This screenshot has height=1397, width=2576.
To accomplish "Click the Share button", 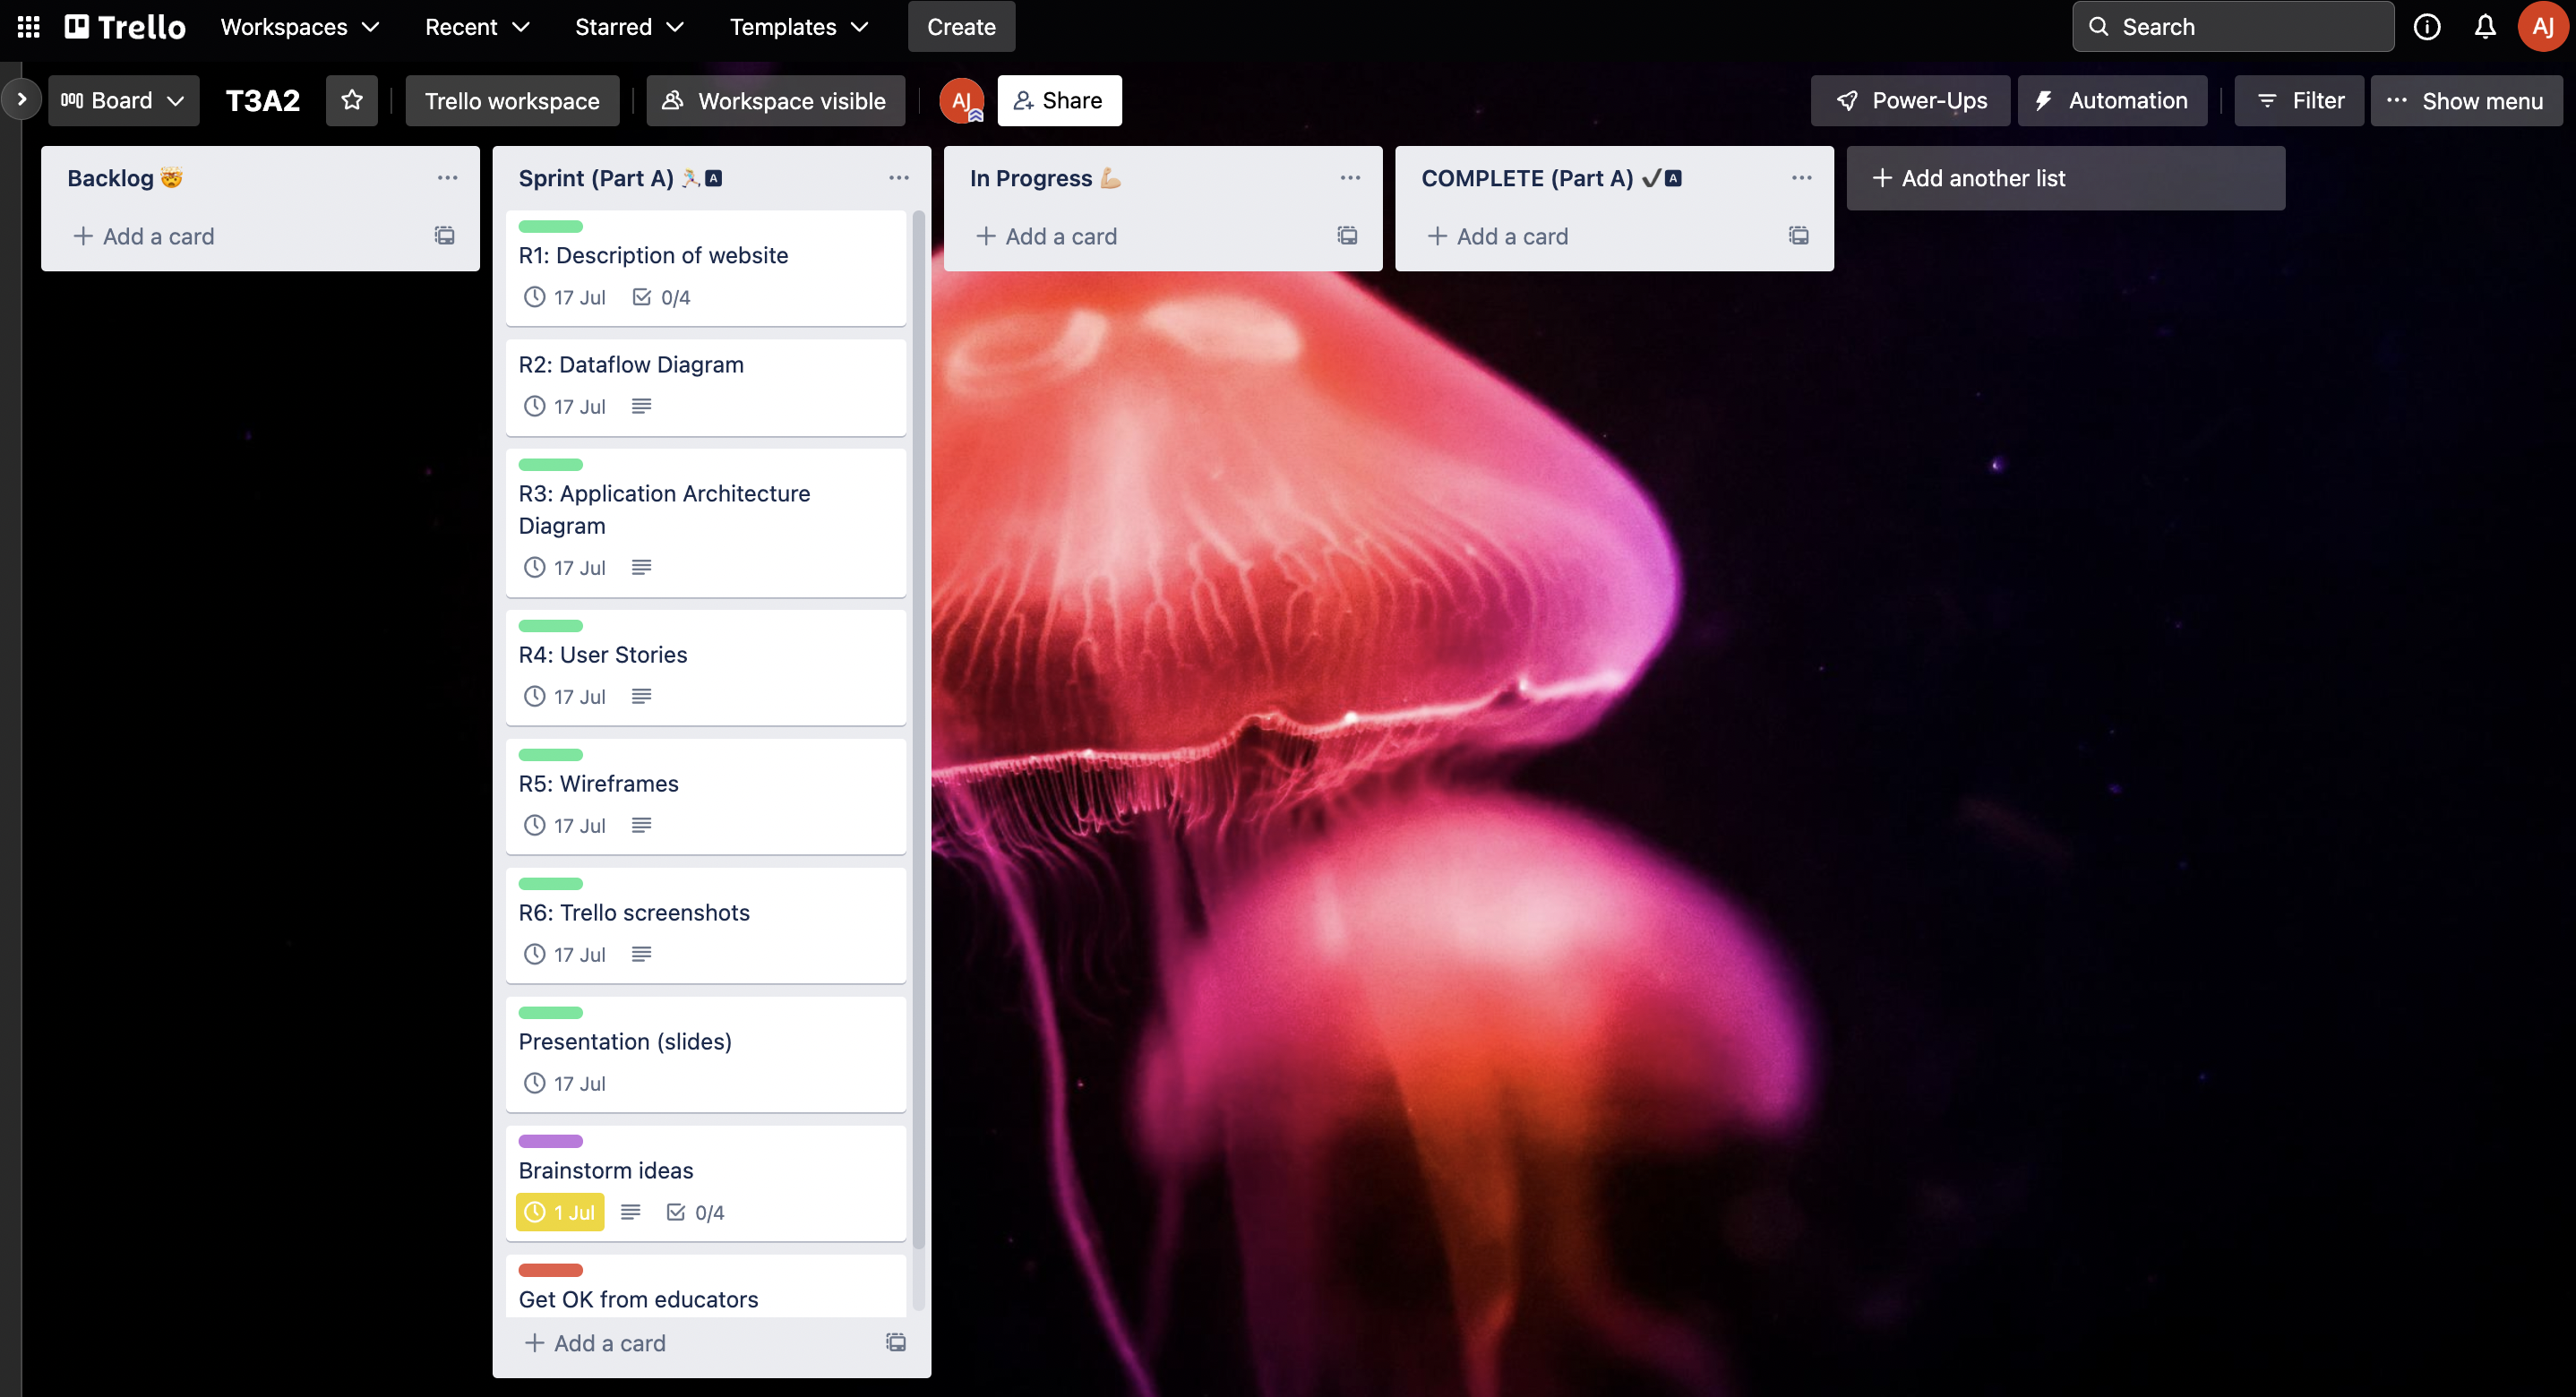I will (1058, 100).
